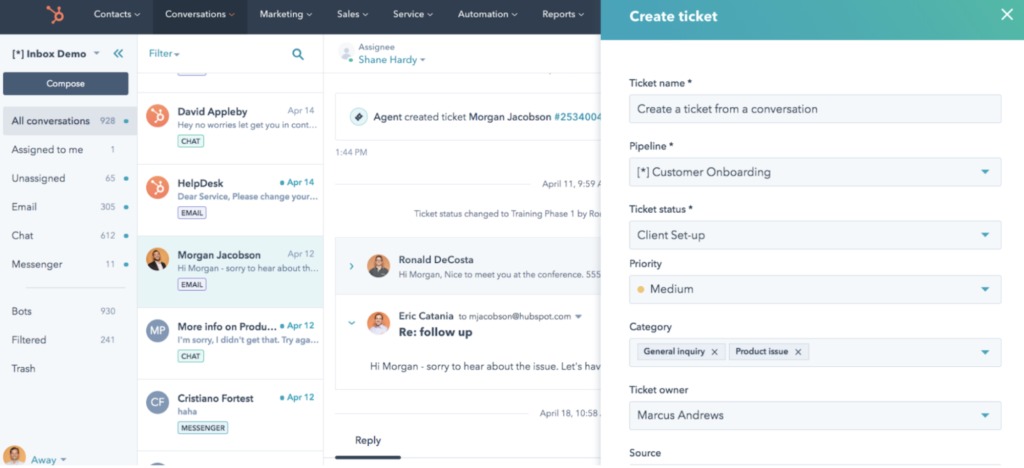Viewport: 1024px width, 468px height.
Task: Collapse the inbox sidebar with double chevron
Action: point(118,54)
